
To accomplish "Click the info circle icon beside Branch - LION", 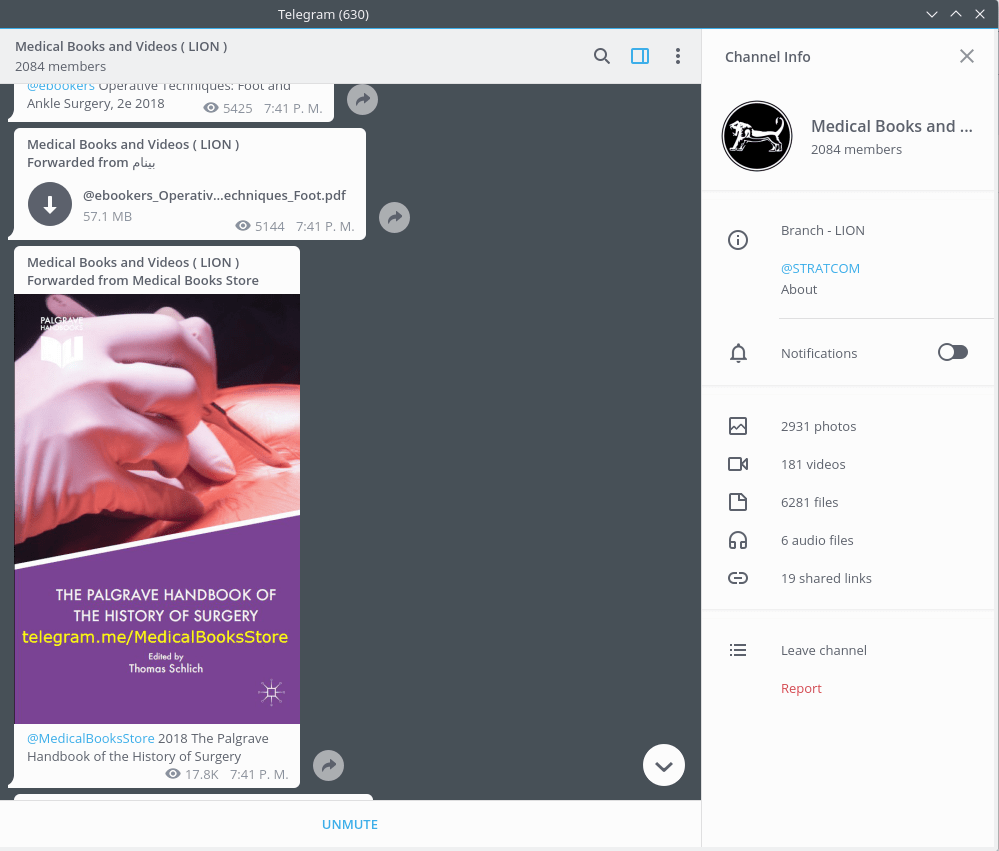I will [x=738, y=240].
